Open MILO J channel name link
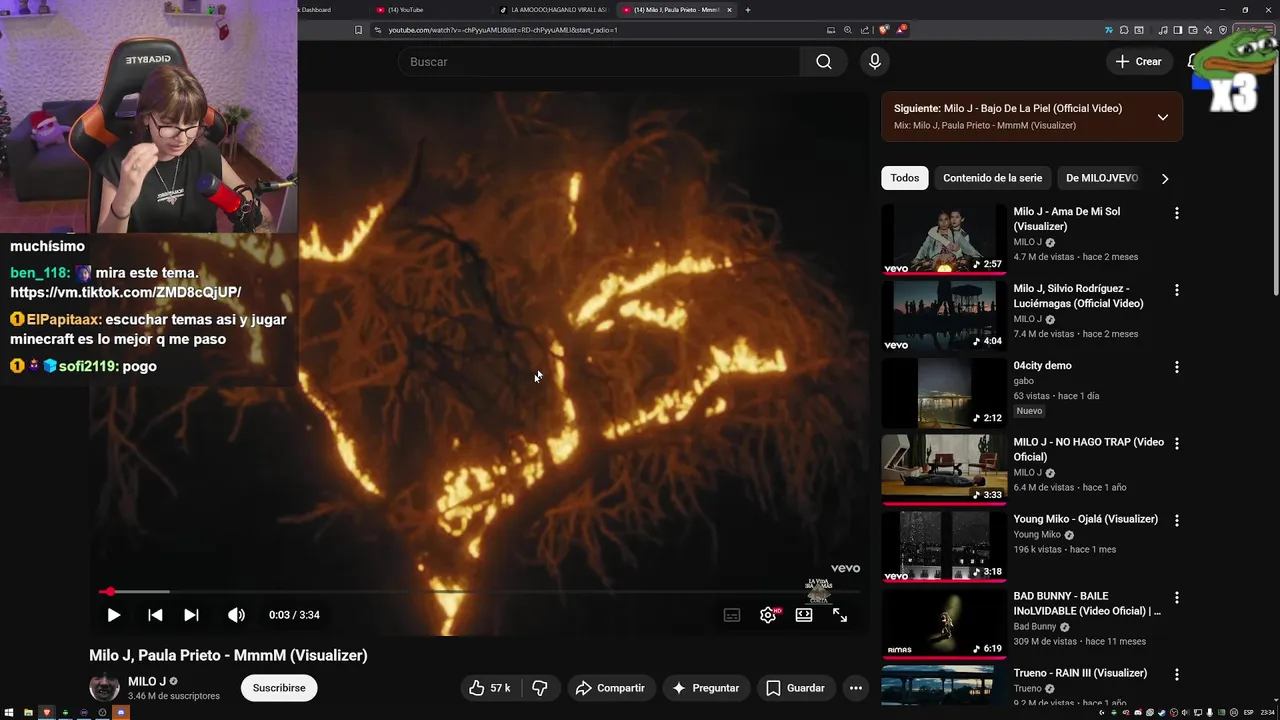1280x720 pixels. coord(147,681)
